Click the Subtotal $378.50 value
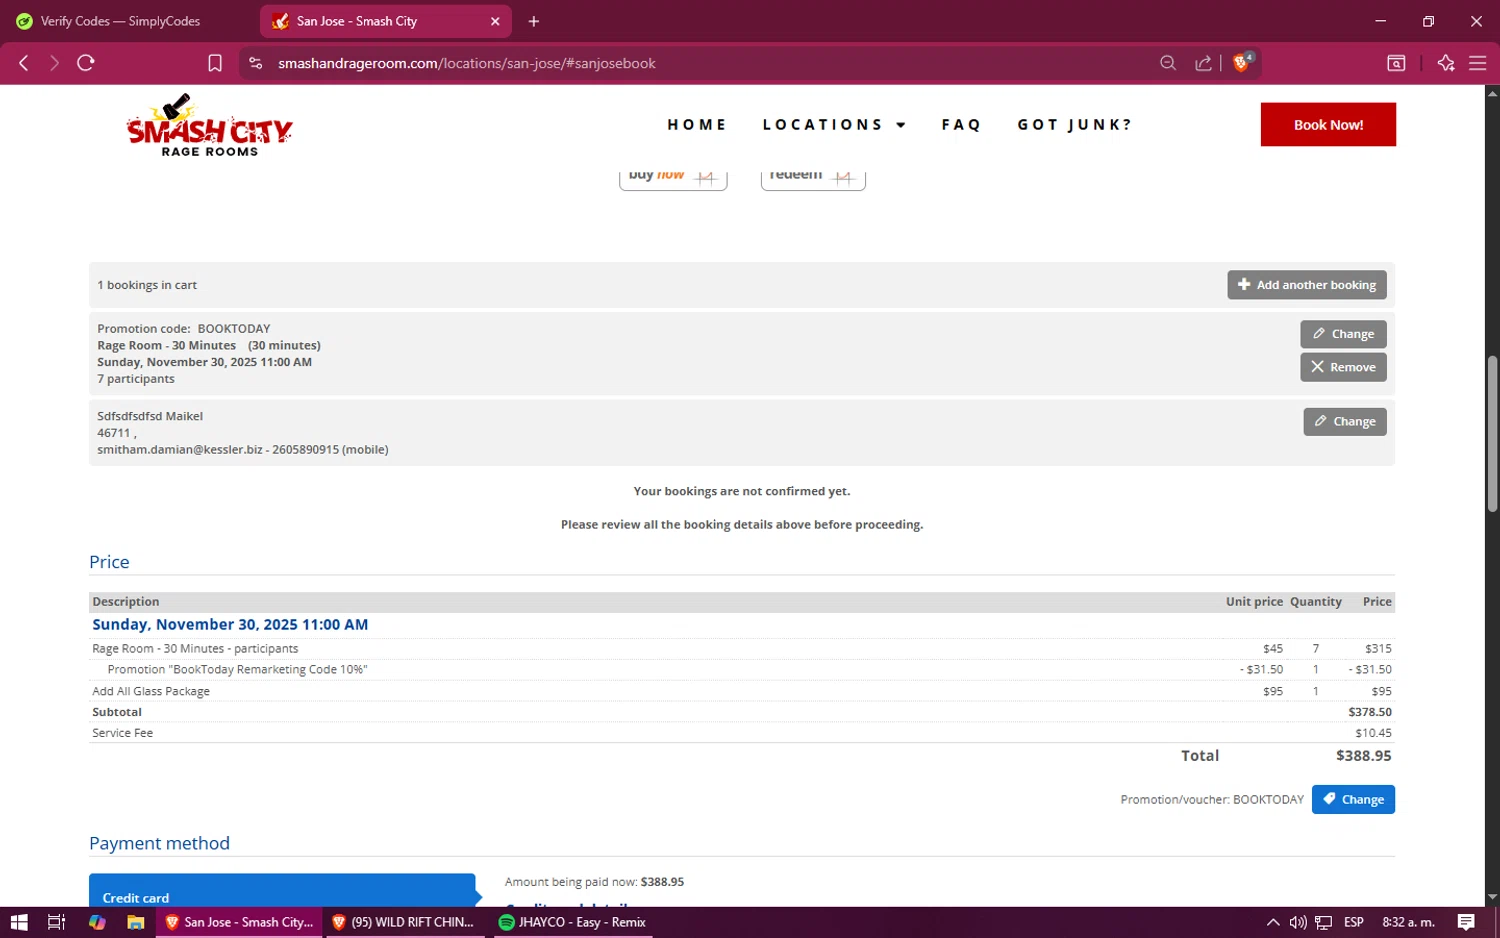This screenshot has width=1500, height=938. pyautogui.click(x=1369, y=712)
